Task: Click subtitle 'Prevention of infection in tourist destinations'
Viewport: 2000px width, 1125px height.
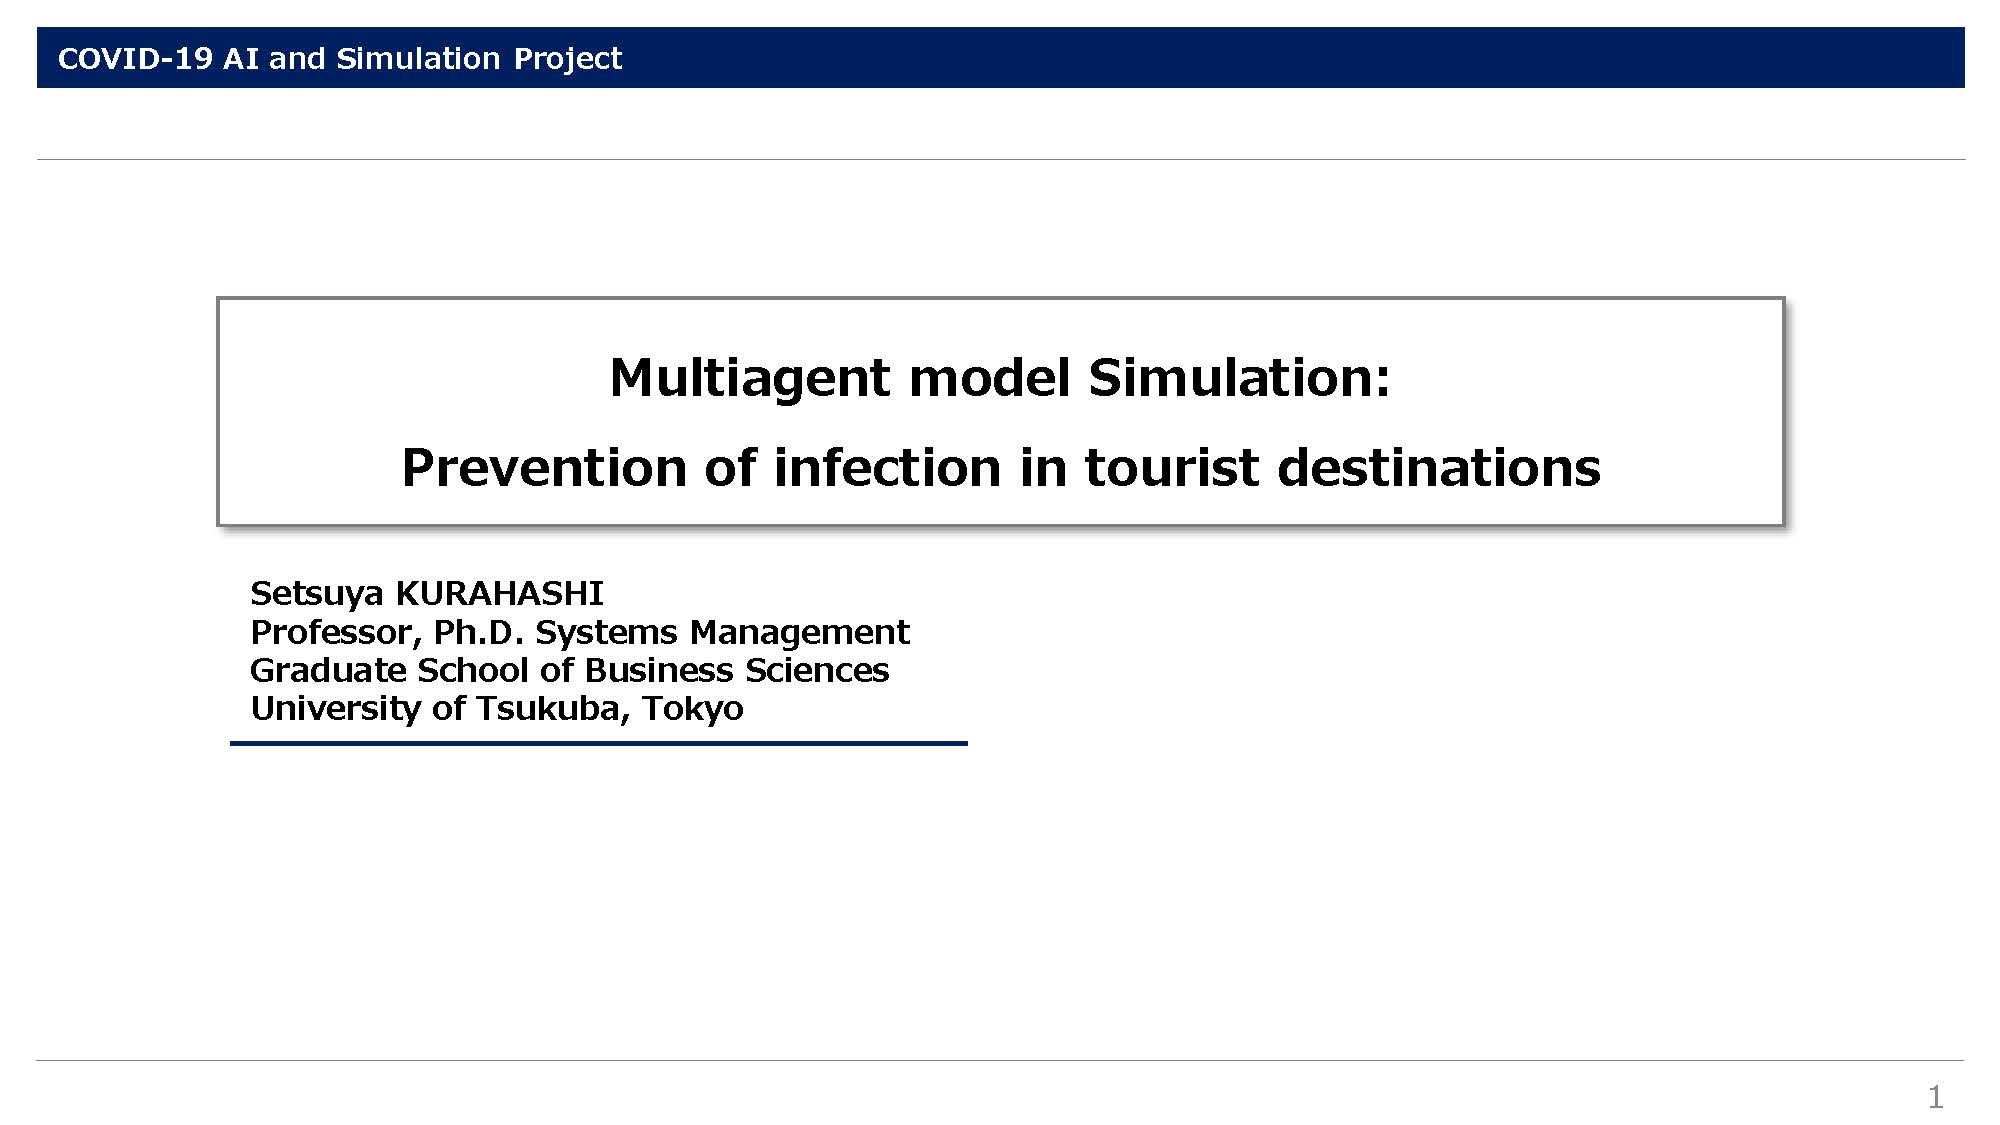Action: tap(1001, 468)
